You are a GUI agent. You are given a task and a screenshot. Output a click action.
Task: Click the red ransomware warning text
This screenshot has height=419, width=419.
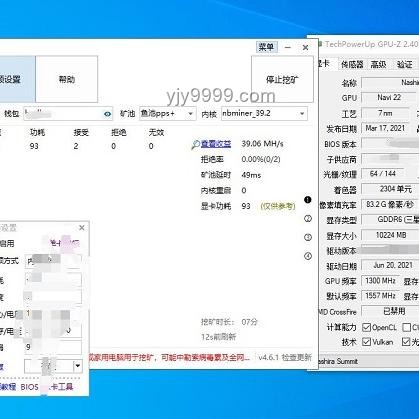click(169, 358)
